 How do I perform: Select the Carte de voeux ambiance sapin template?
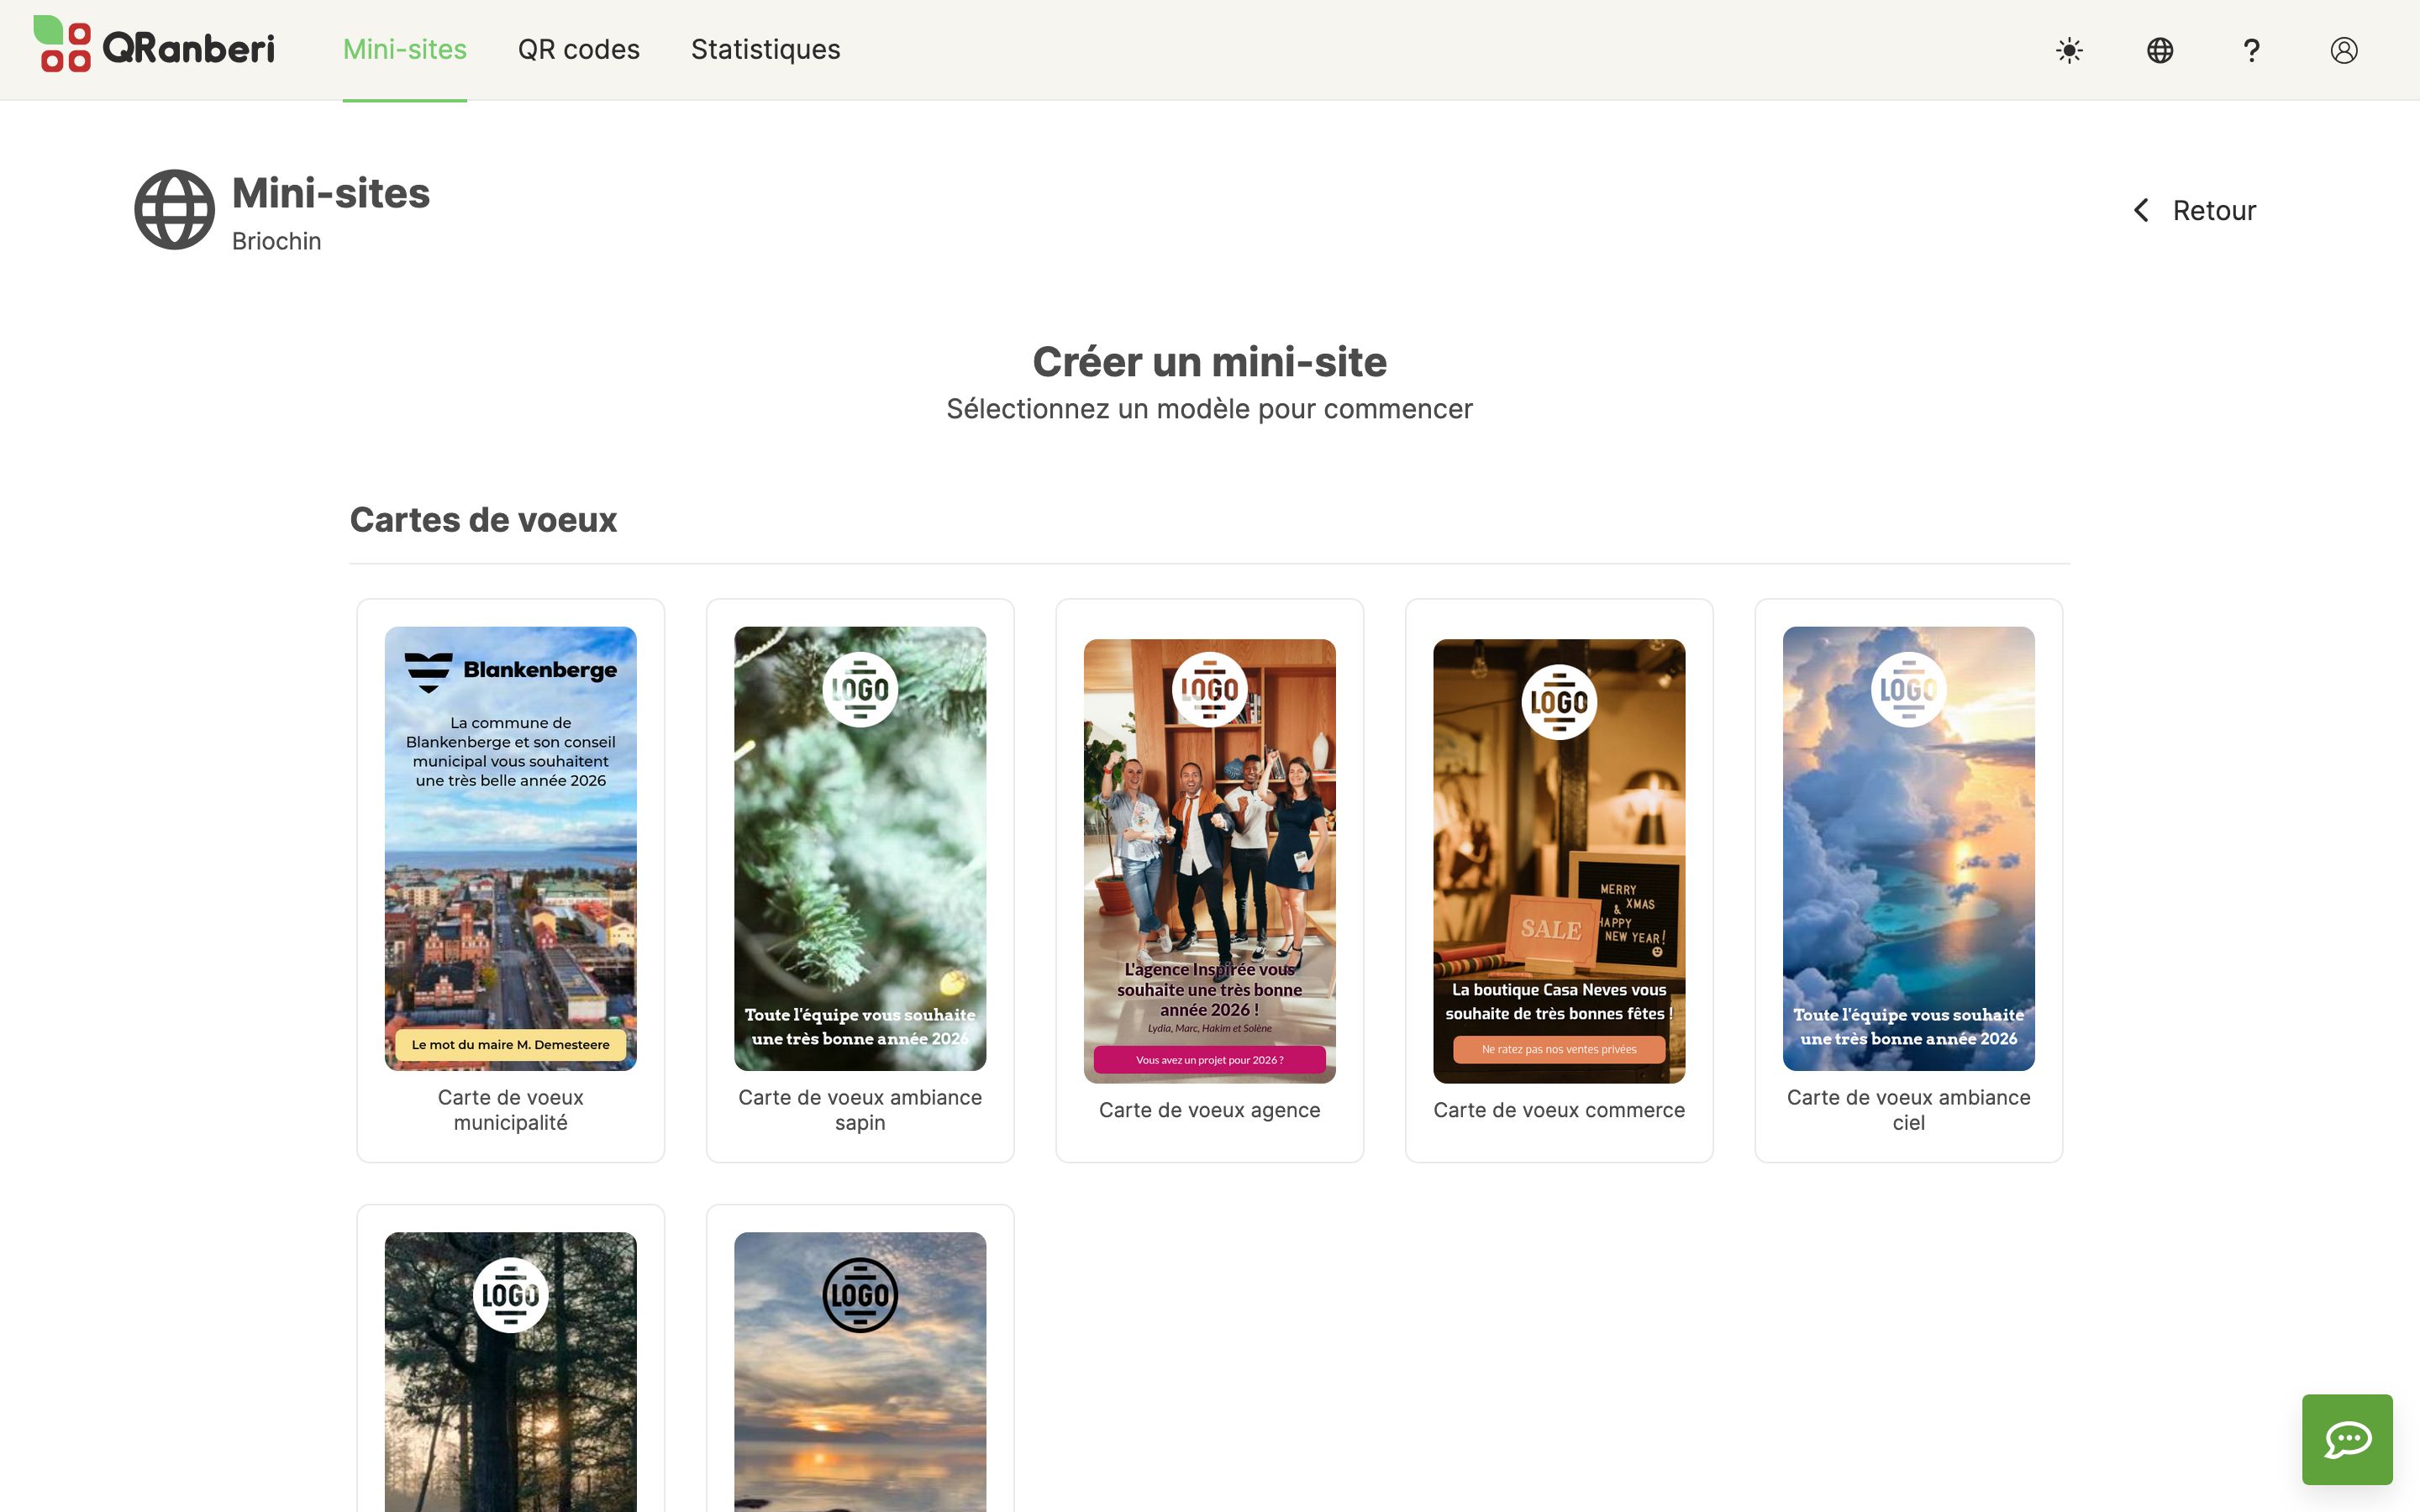click(x=859, y=848)
